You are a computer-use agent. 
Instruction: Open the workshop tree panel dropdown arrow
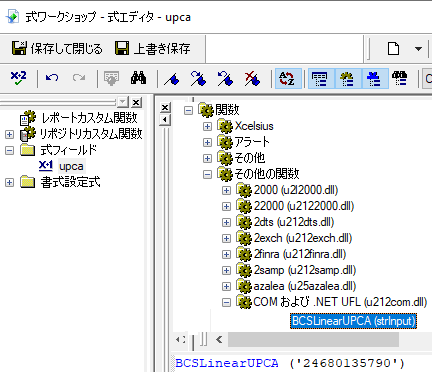pyautogui.click(x=123, y=102)
